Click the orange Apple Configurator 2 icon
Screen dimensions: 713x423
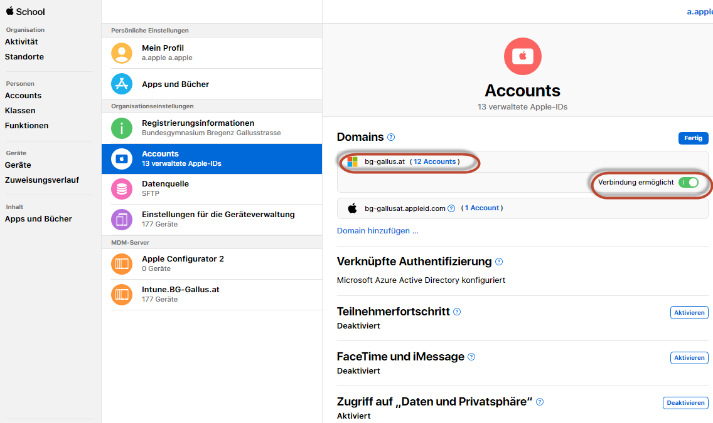point(122,264)
